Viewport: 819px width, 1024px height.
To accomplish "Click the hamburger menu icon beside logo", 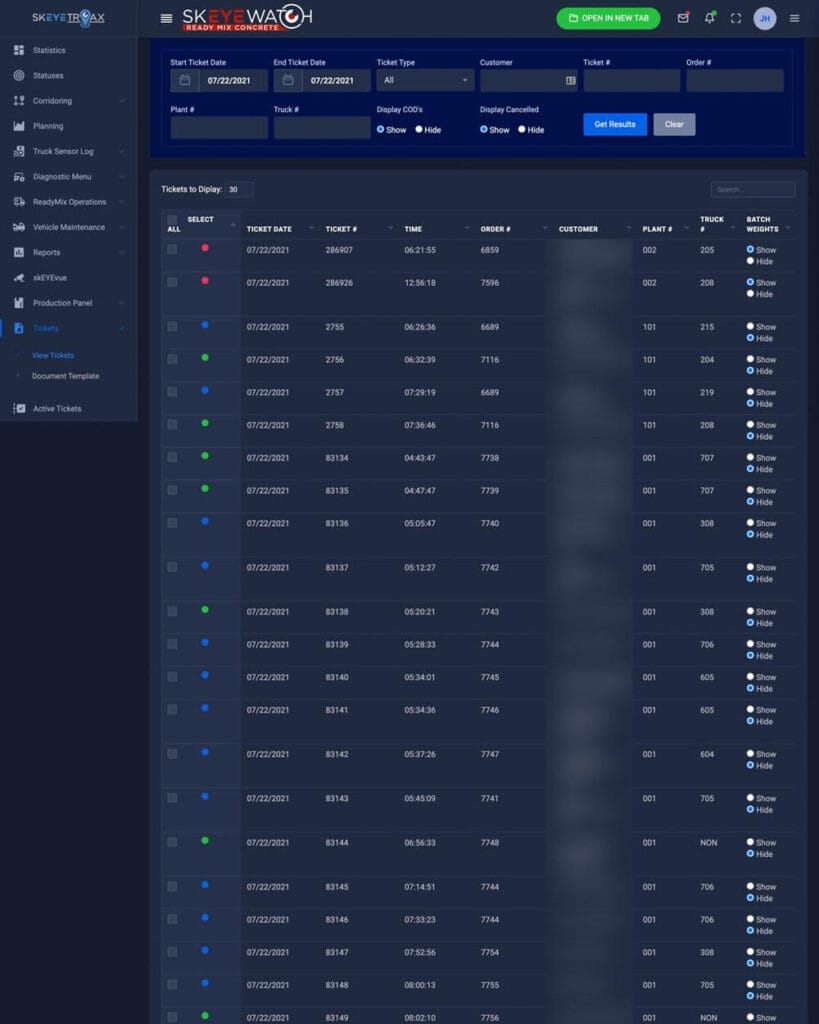I will click(166, 18).
